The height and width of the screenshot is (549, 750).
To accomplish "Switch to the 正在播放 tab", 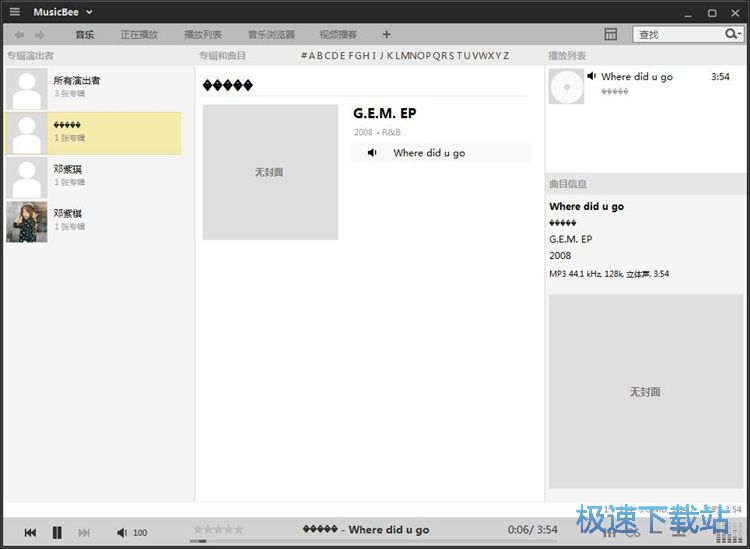I will [x=139, y=34].
